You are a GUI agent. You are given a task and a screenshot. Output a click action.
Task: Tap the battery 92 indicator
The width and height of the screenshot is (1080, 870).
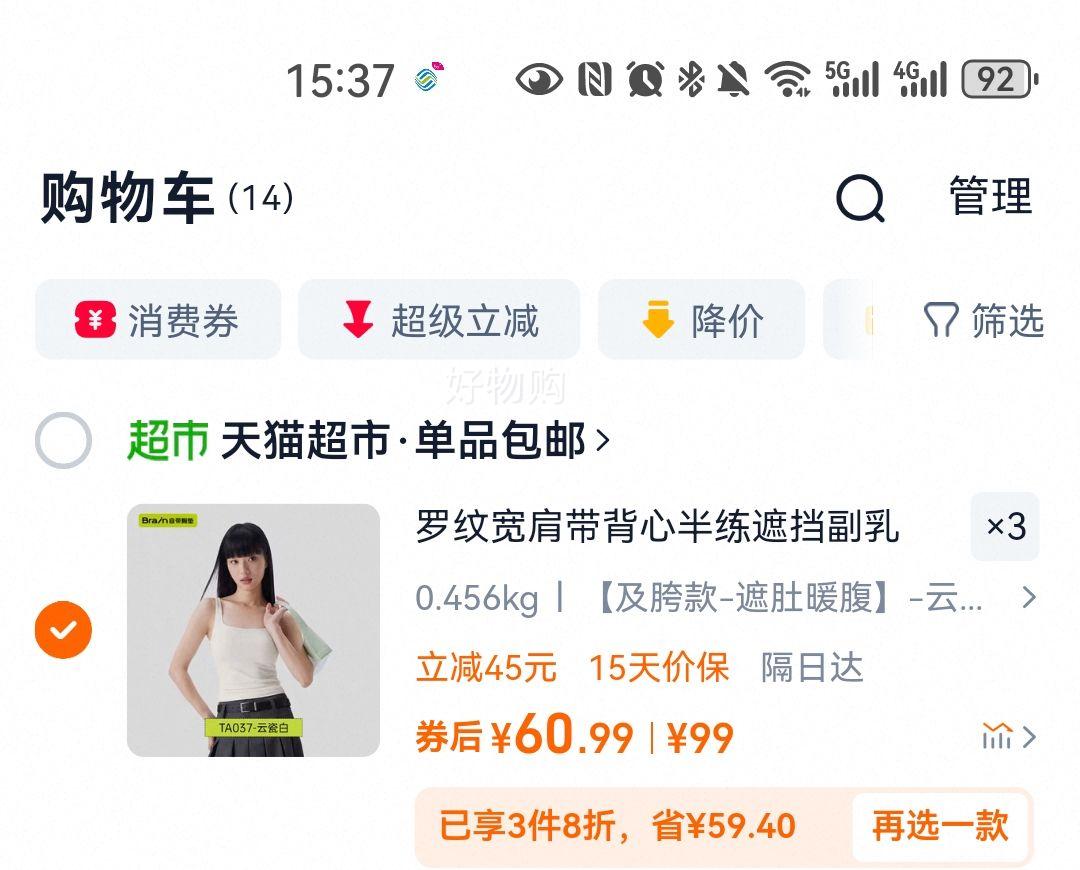999,79
